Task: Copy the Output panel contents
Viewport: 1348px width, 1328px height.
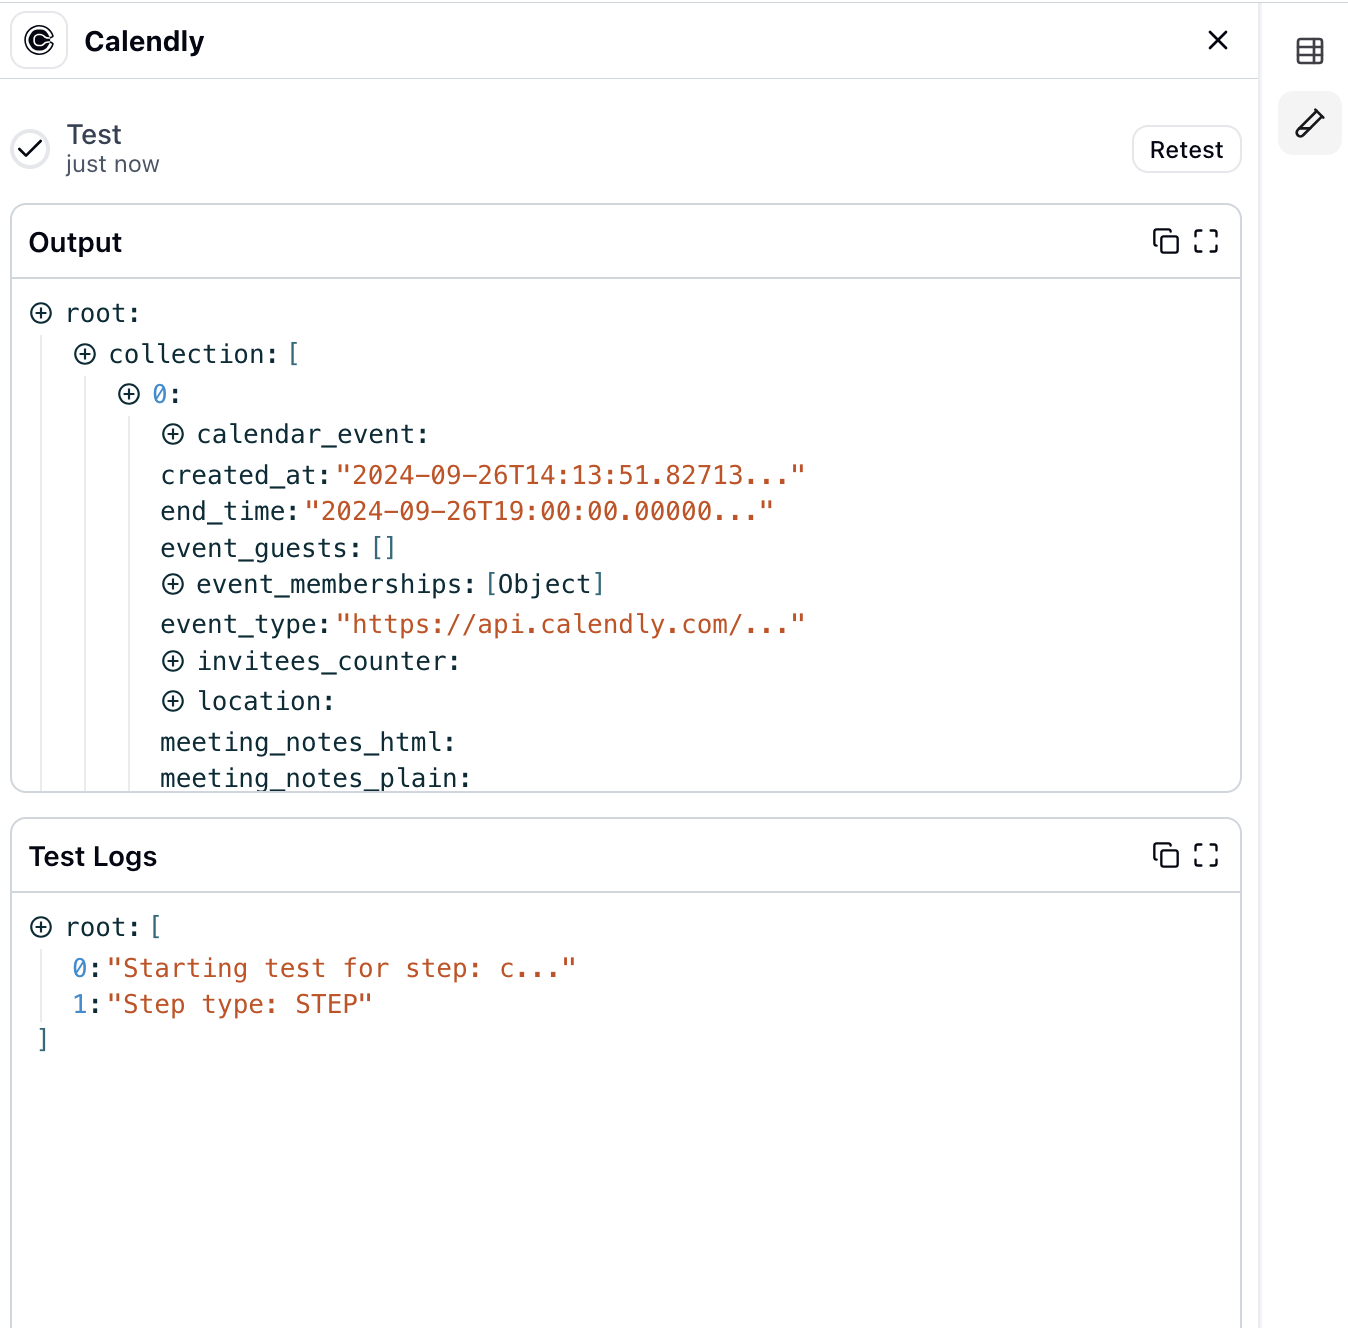Action: tap(1165, 242)
